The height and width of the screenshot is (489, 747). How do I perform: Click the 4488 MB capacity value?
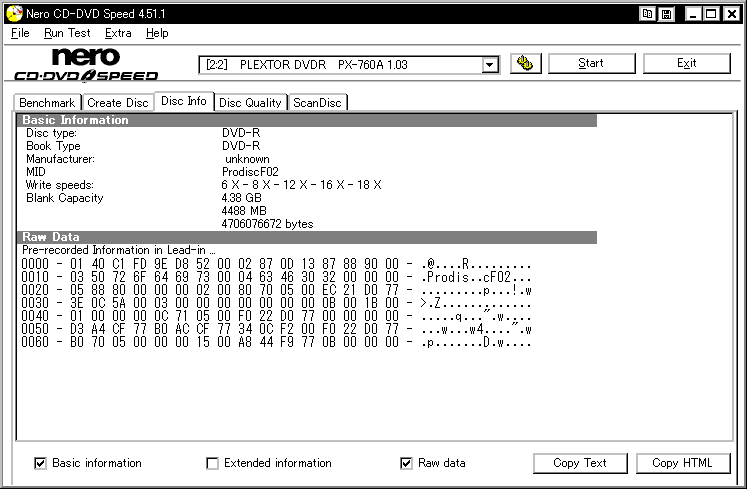click(244, 210)
